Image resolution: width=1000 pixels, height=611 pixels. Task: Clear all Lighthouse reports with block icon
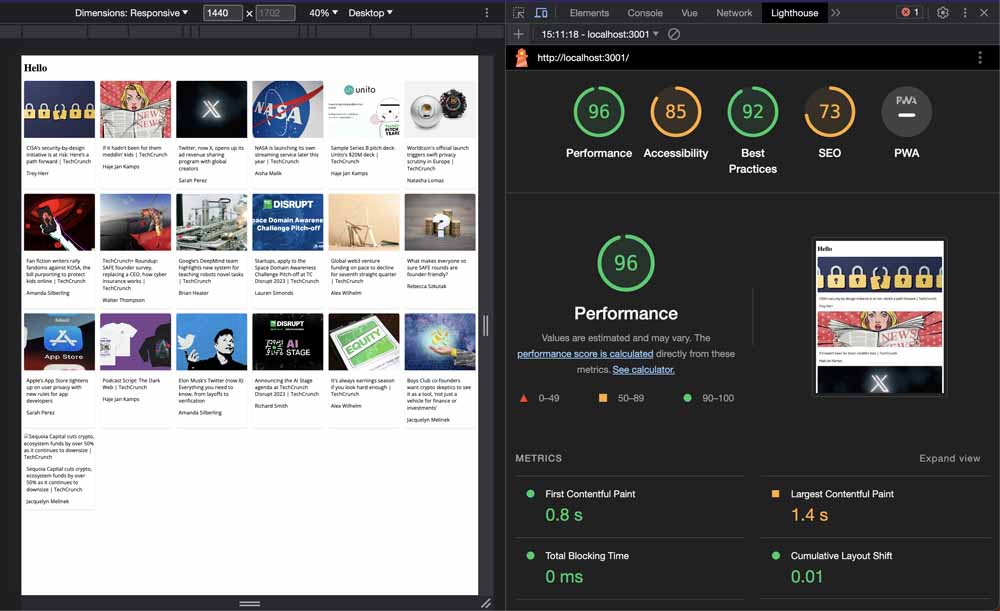(x=672, y=33)
